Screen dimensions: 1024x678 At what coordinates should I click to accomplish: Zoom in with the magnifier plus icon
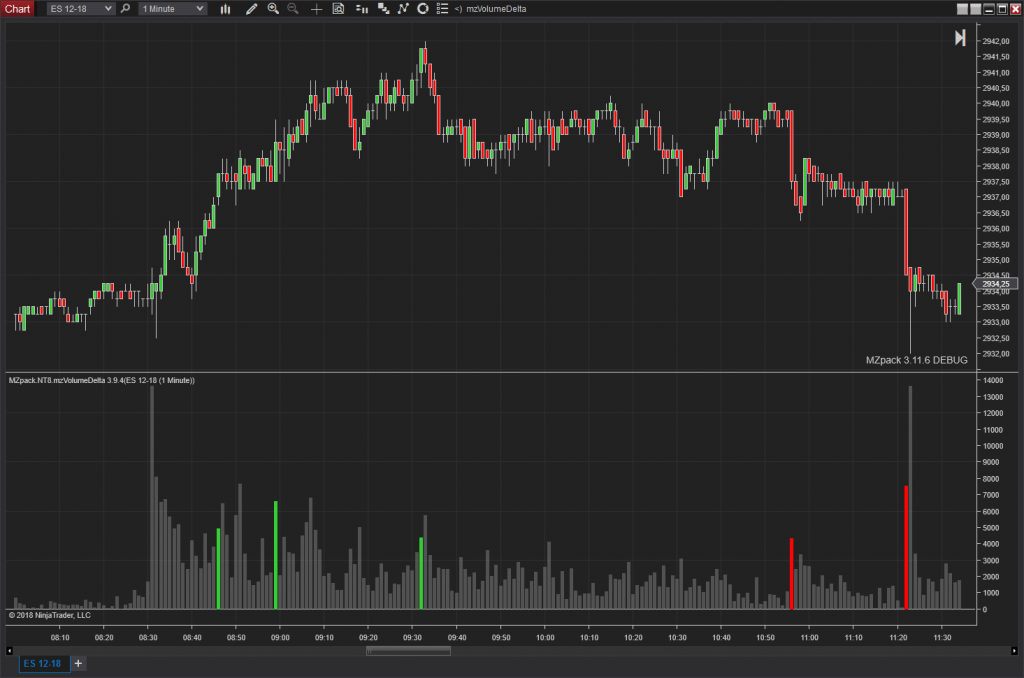click(273, 8)
